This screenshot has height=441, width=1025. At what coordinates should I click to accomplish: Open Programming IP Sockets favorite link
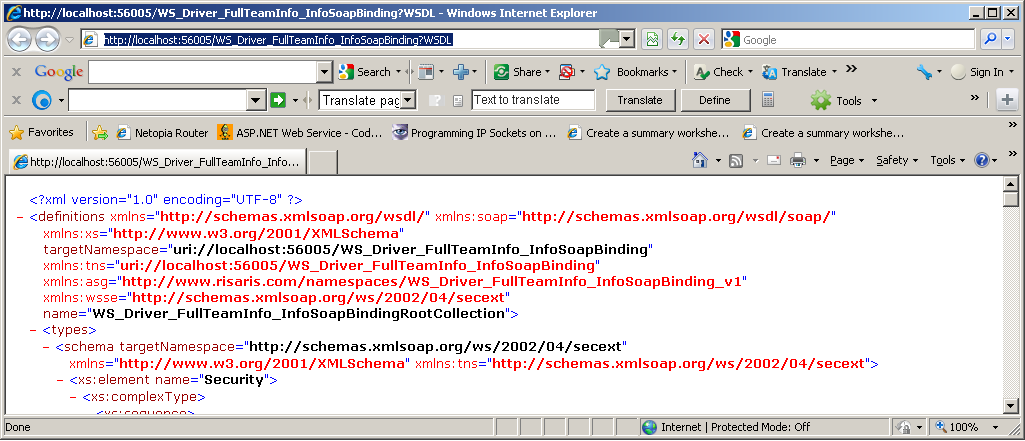coord(474,133)
